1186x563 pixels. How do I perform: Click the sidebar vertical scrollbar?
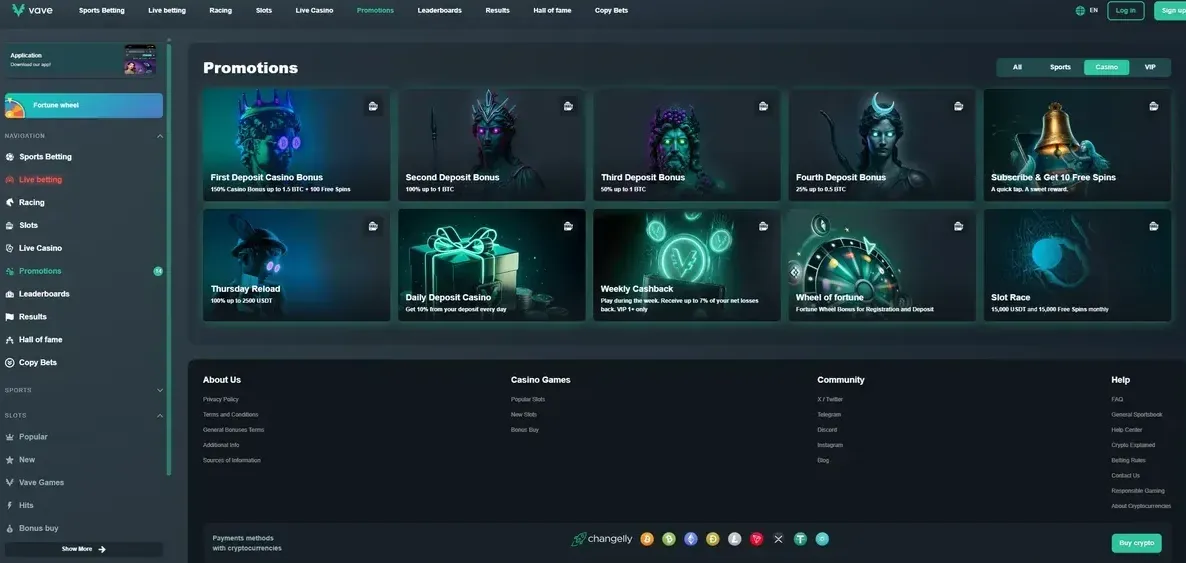(169, 260)
